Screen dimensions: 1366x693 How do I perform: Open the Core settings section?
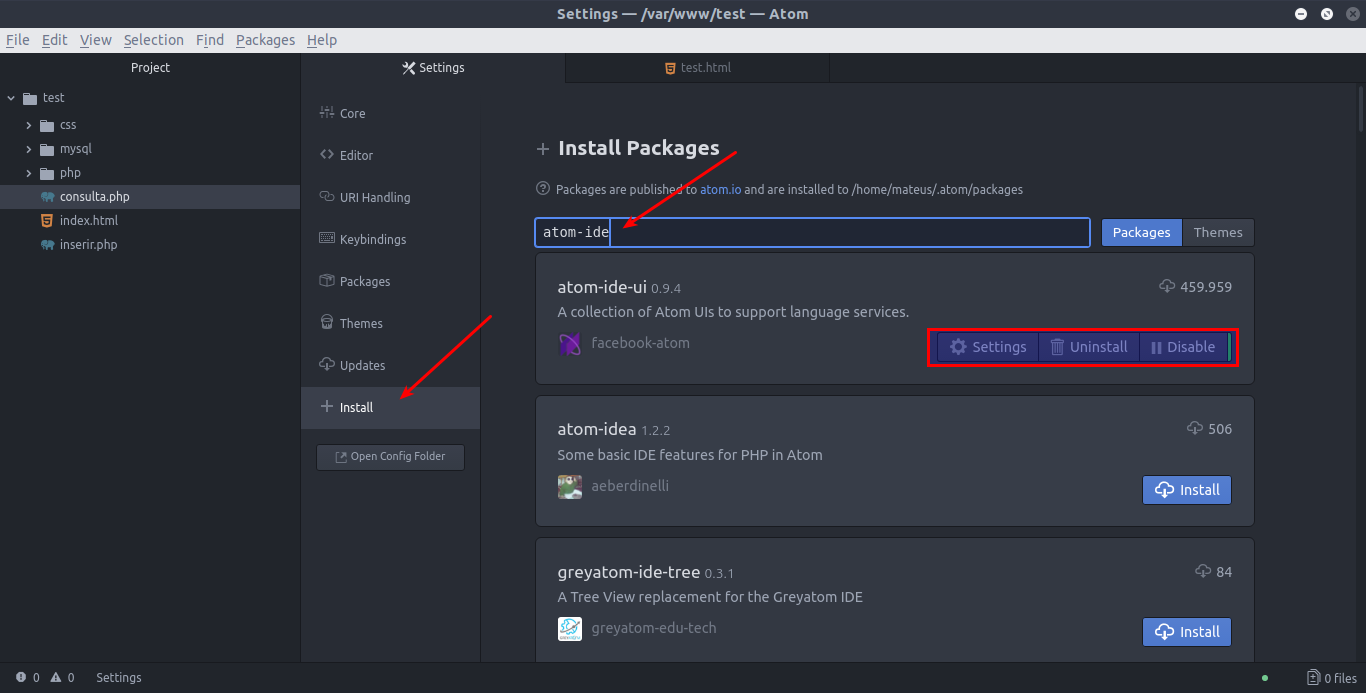(390, 113)
